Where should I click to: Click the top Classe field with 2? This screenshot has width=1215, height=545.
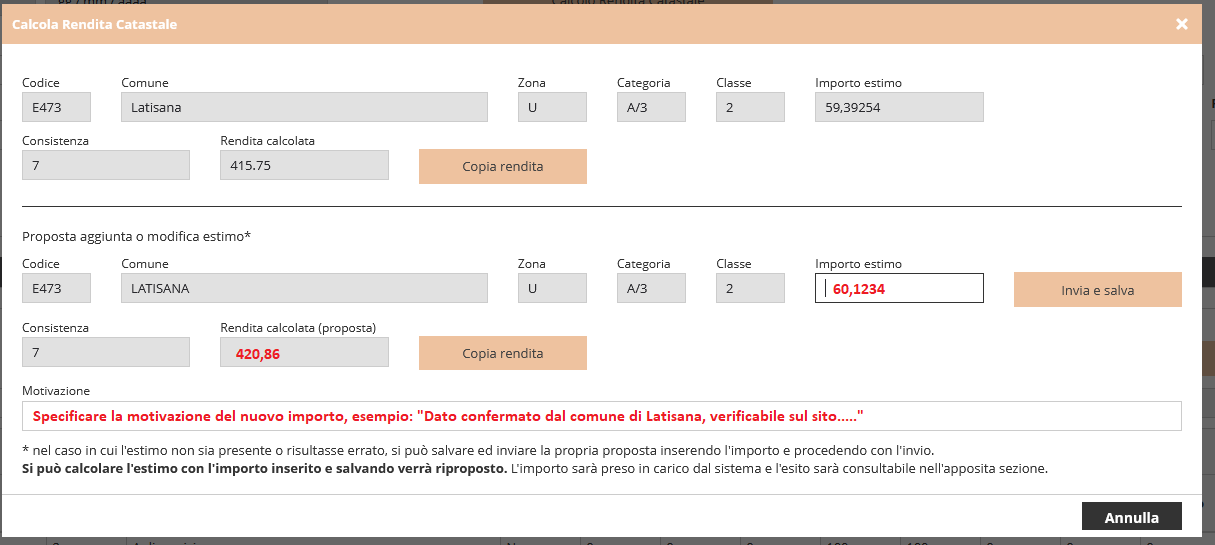[750, 107]
